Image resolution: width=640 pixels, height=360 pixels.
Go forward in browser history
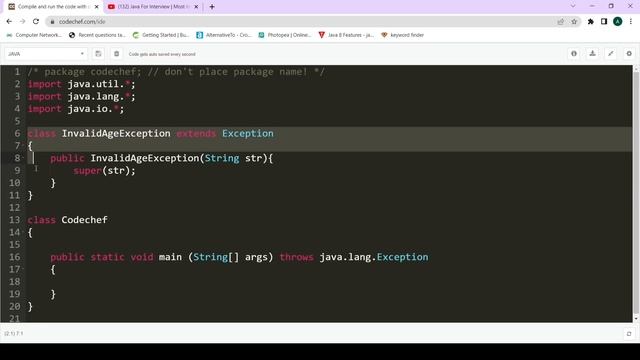coord(22,21)
